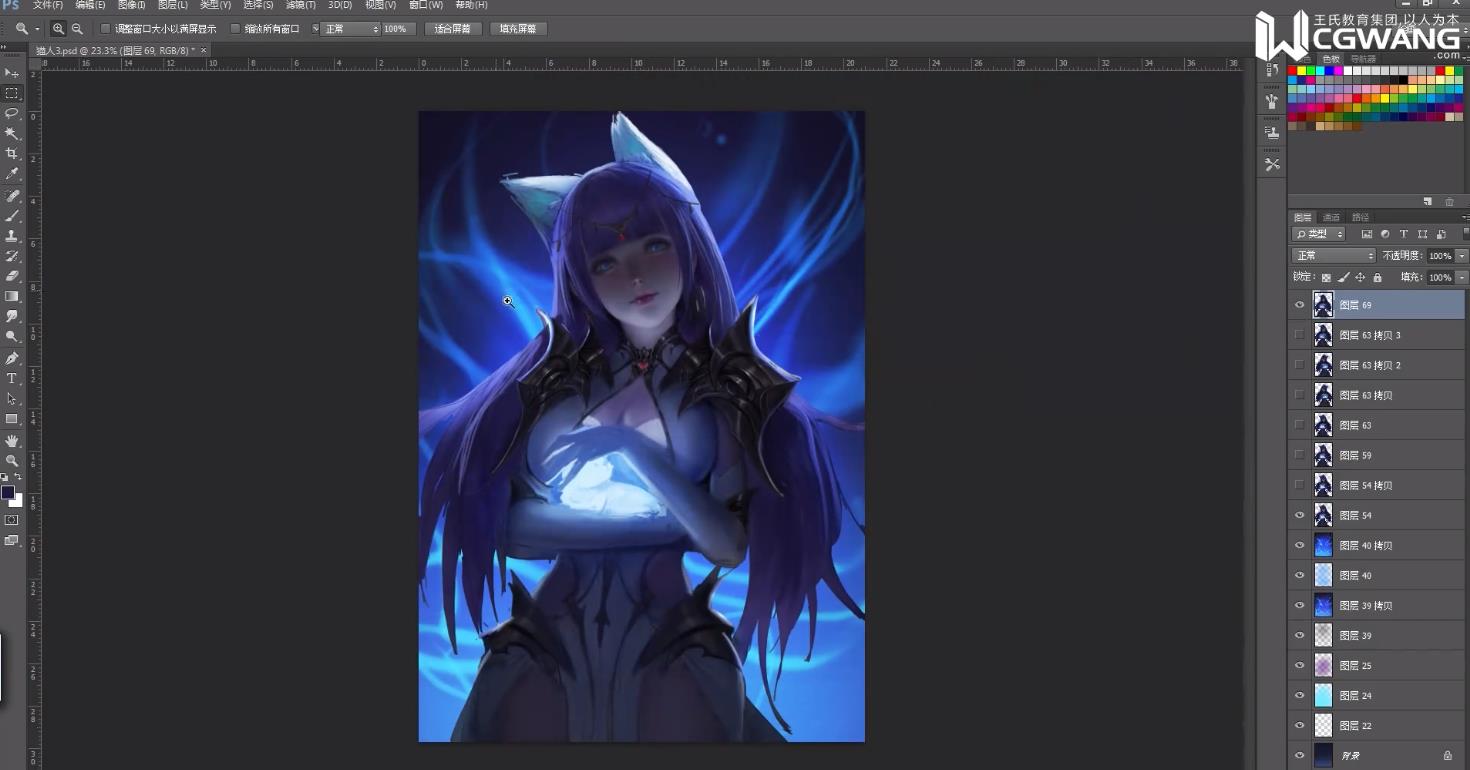Open layer blend mode 正常 dropdown
The image size is (1470, 770).
tap(1334, 256)
